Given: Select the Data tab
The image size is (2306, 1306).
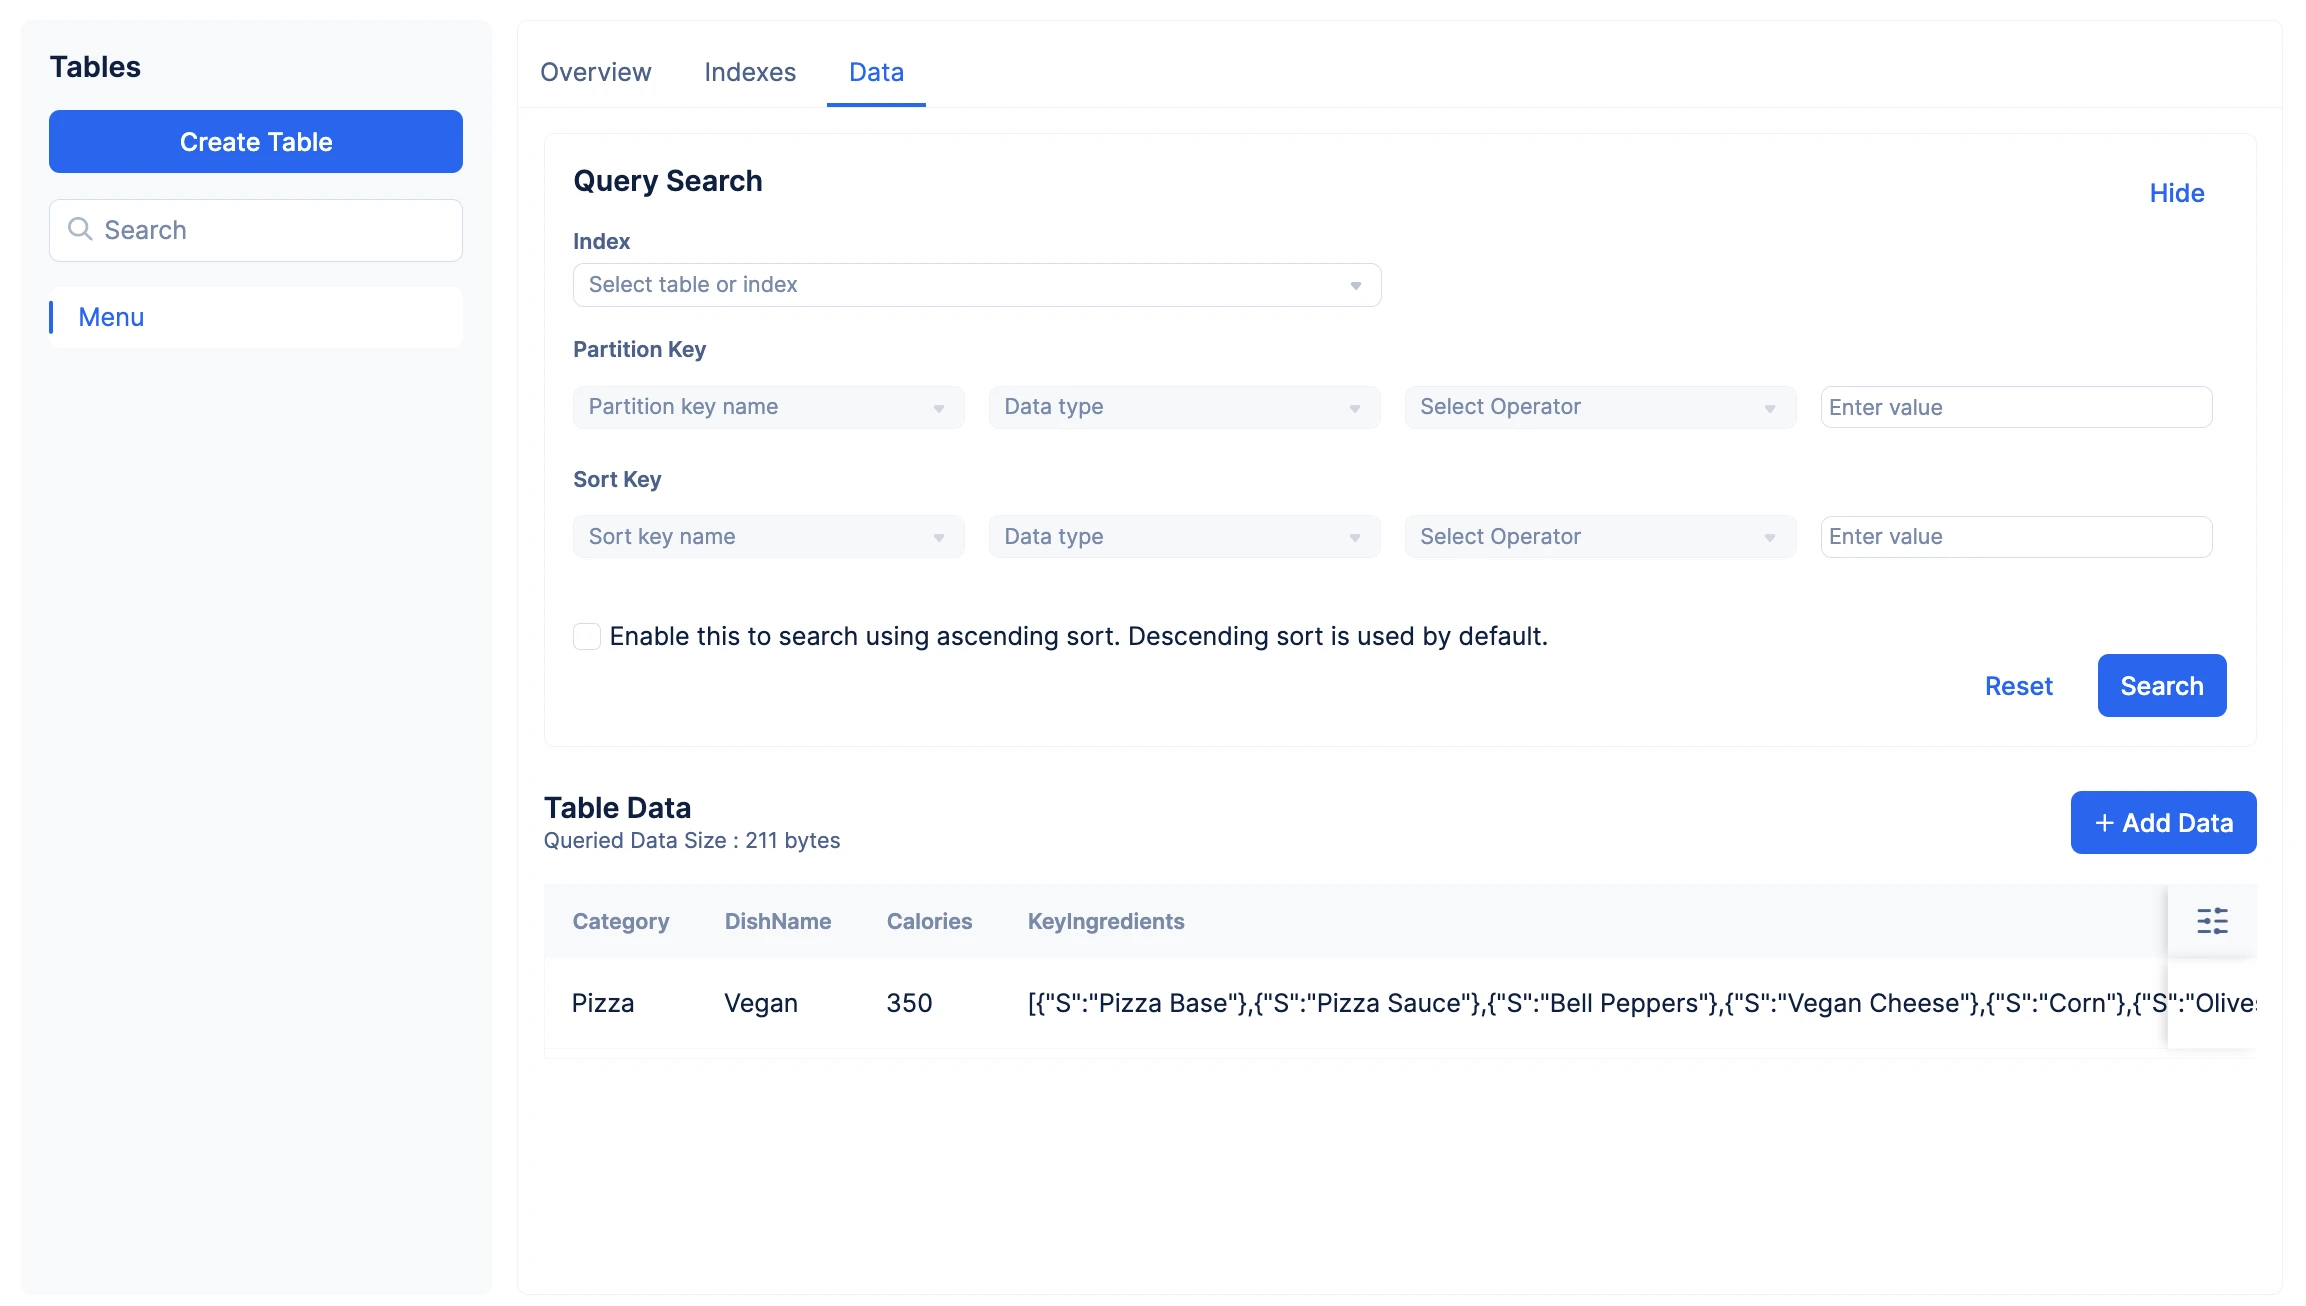Looking at the screenshot, I should [x=876, y=72].
